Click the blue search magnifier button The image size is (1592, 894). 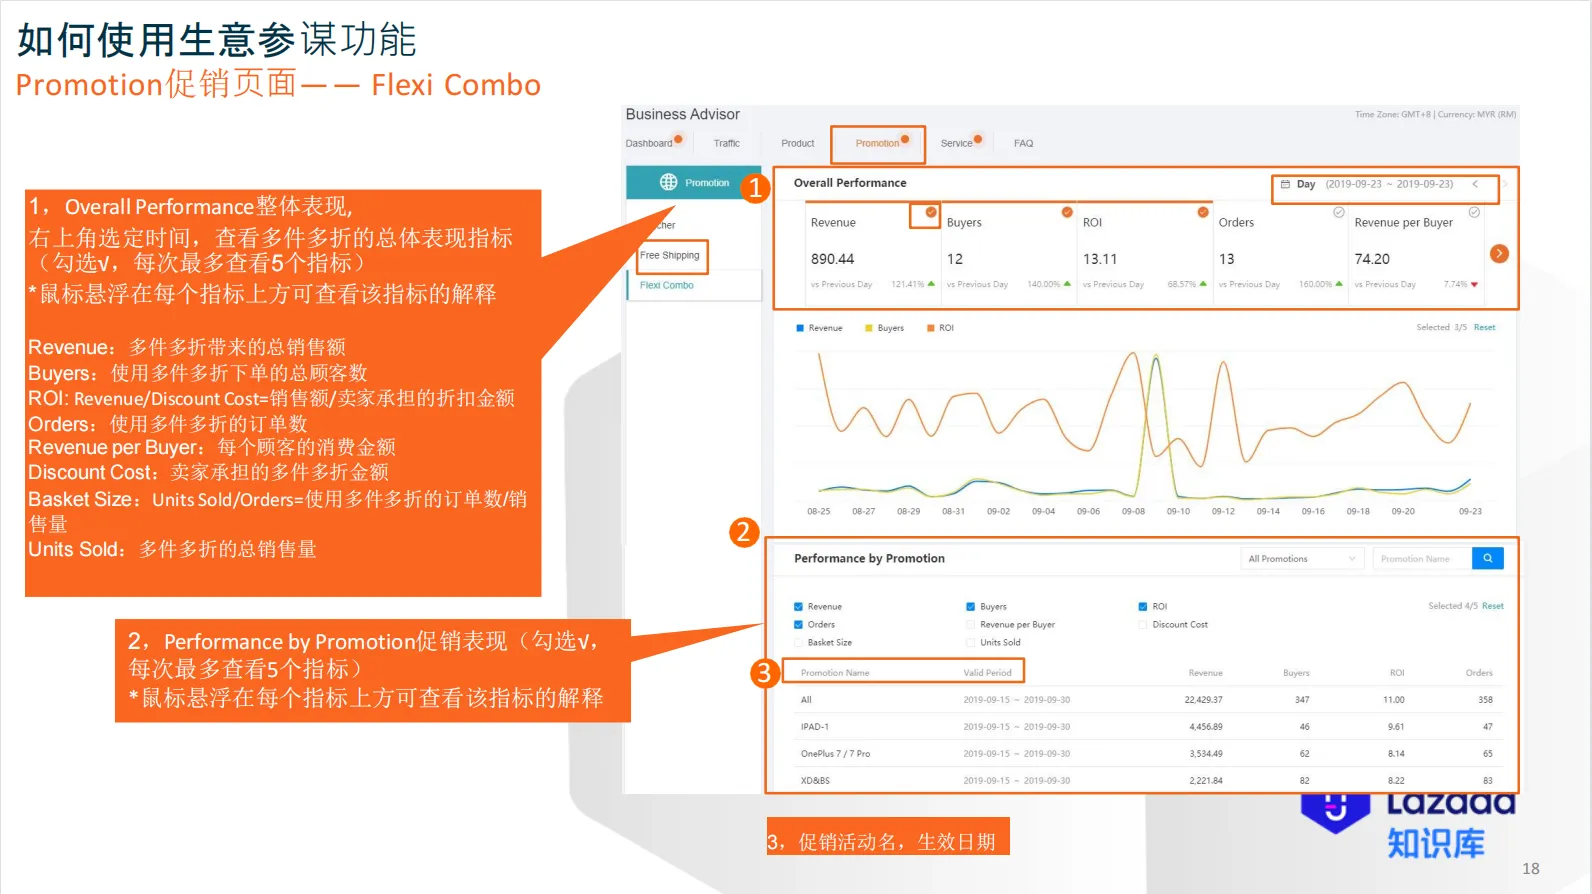pos(1487,558)
